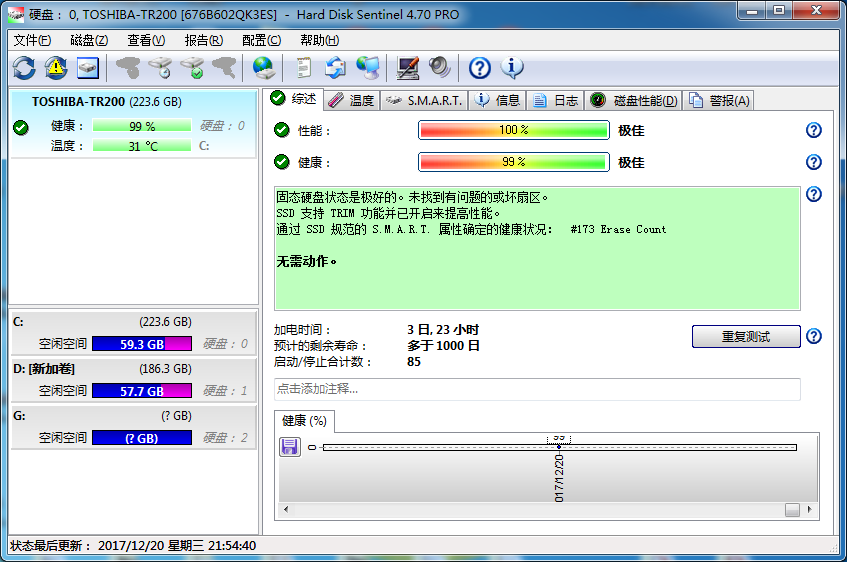Click the speaker sound toolbar icon
The height and width of the screenshot is (562, 847).
coord(439,68)
